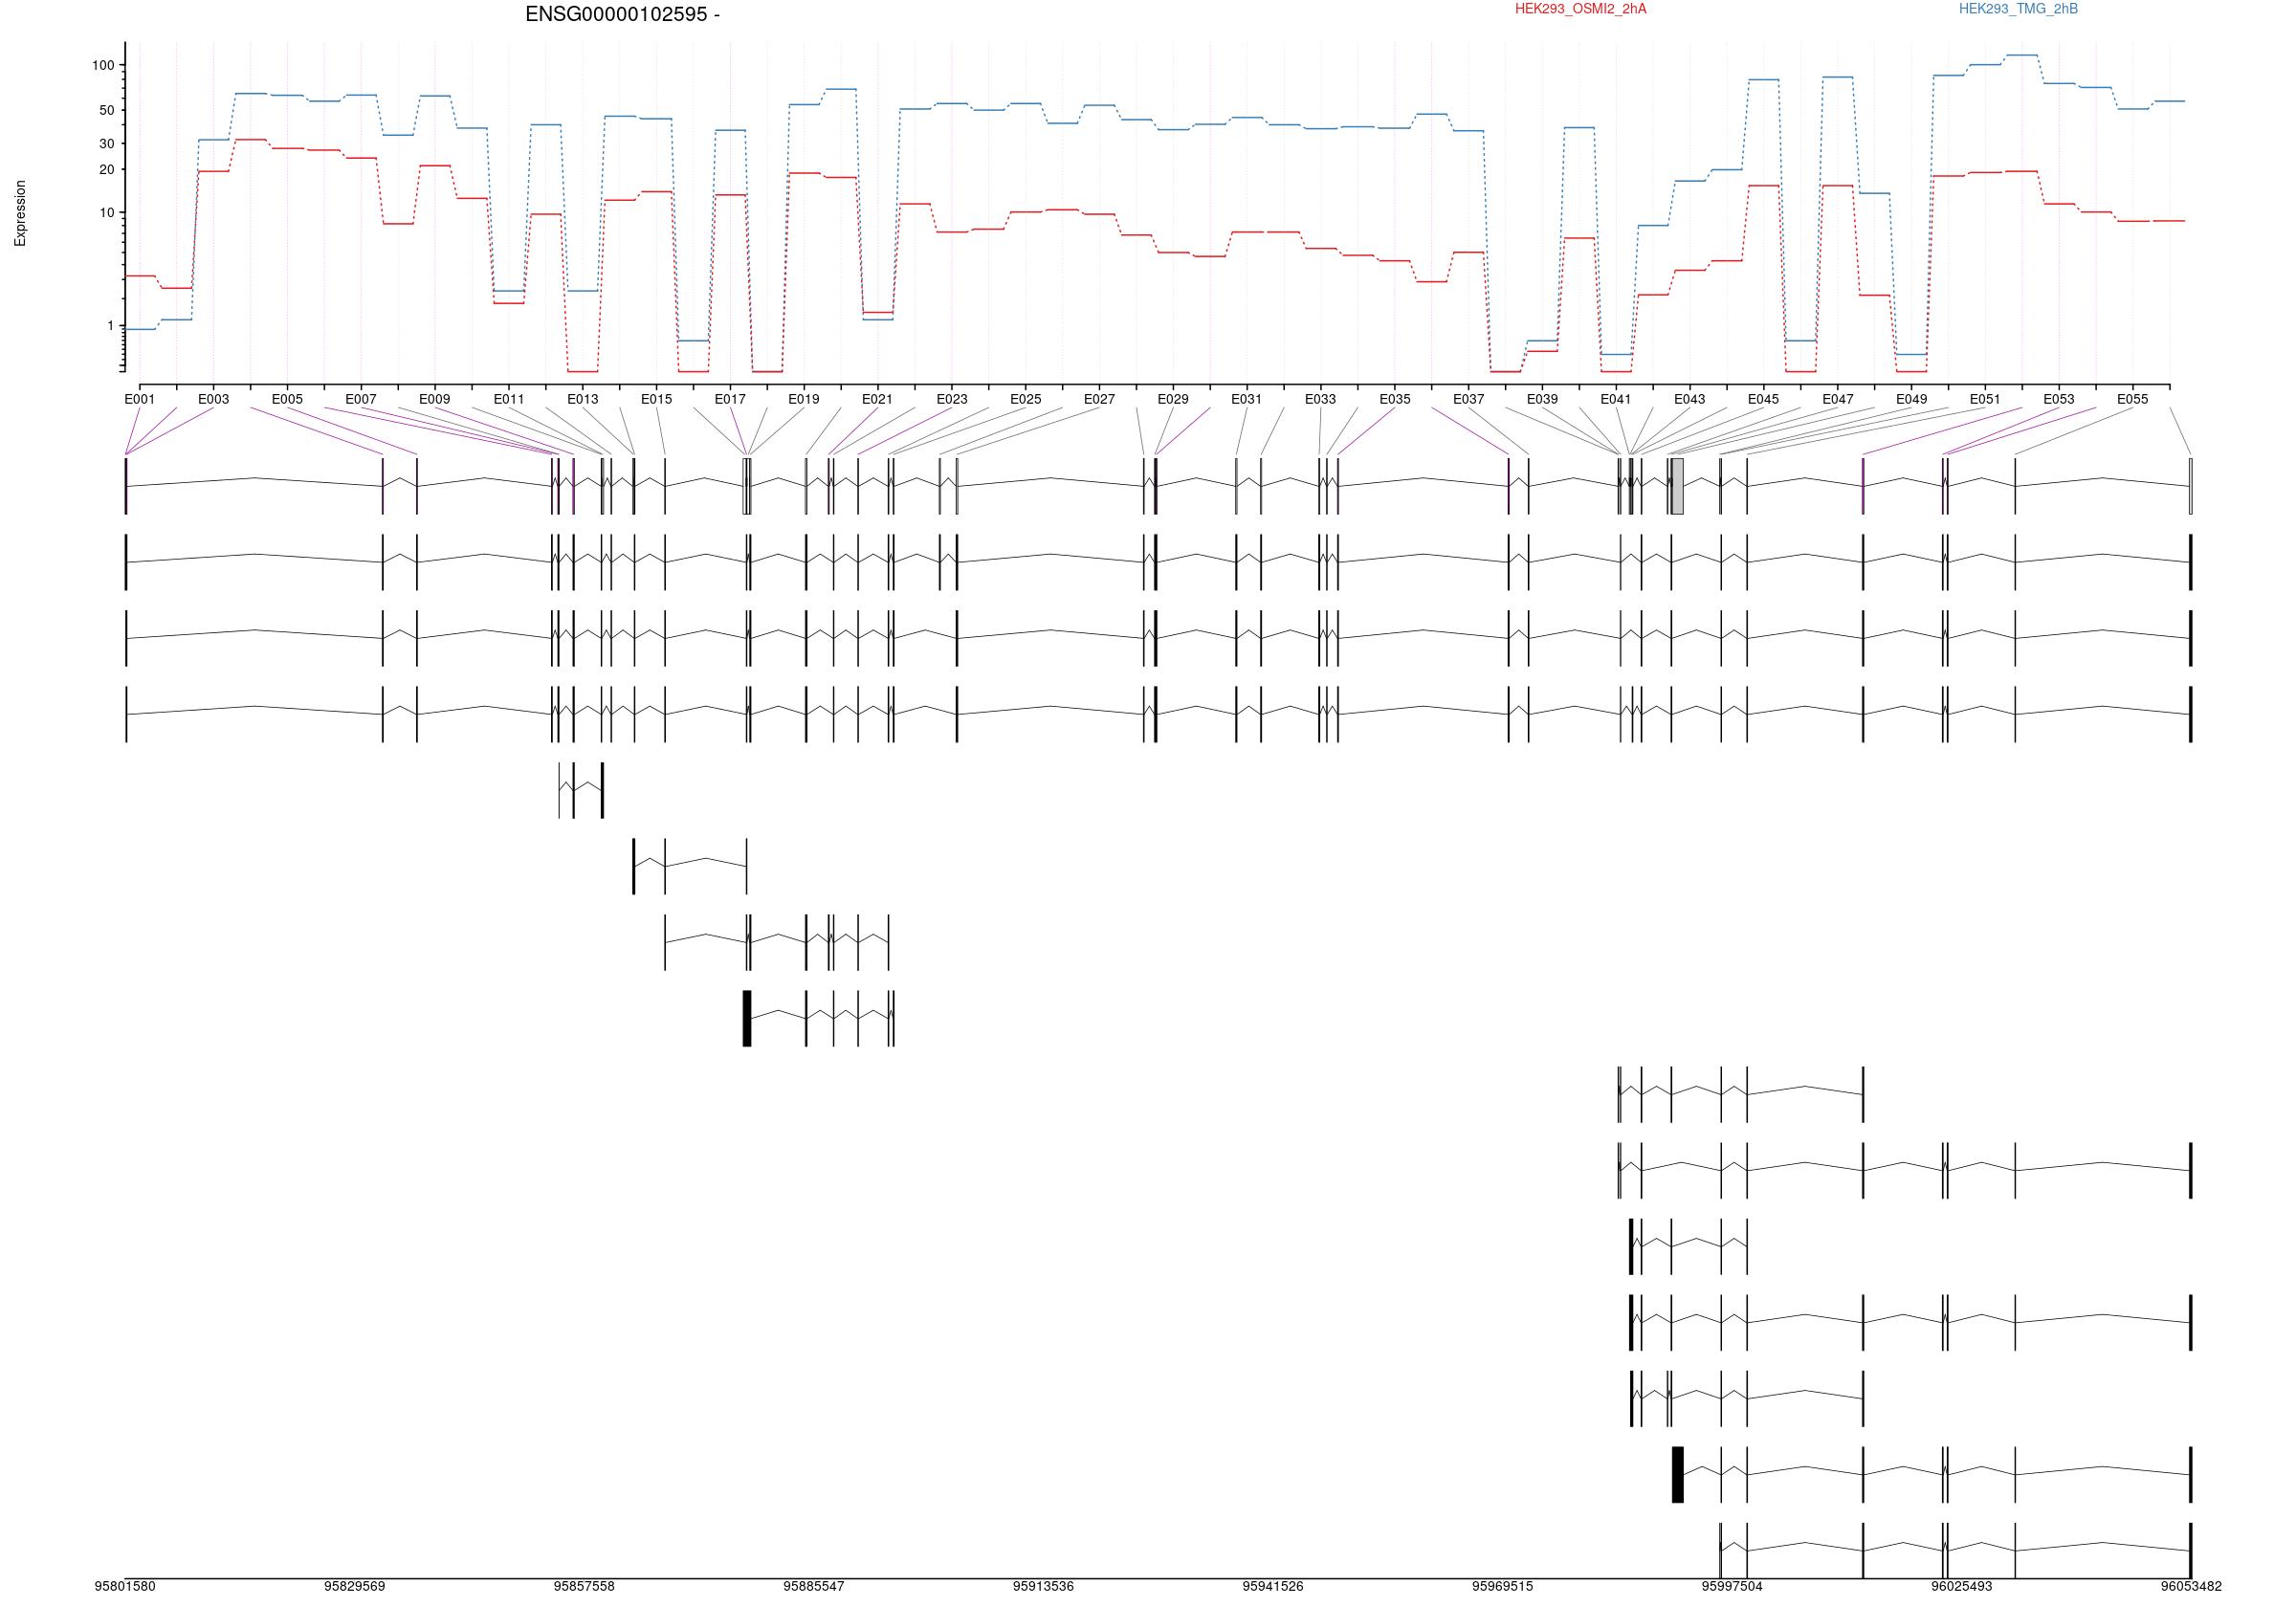Click the large gray exon box in gene model
The width and height of the screenshot is (2296, 1607).
(x=1677, y=486)
